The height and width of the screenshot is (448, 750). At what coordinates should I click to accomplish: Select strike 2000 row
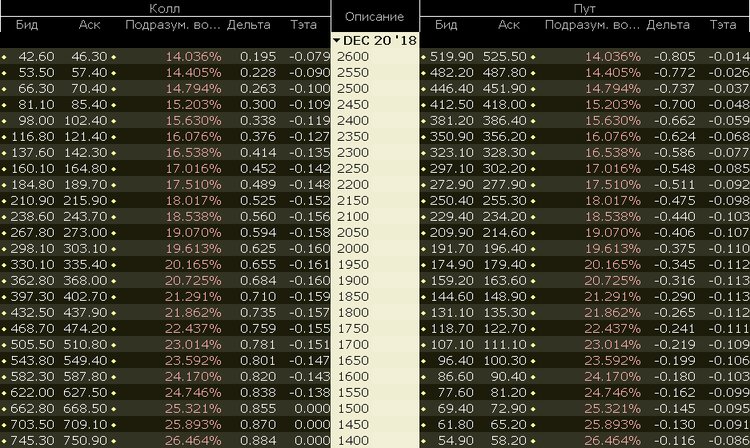pyautogui.click(x=353, y=249)
